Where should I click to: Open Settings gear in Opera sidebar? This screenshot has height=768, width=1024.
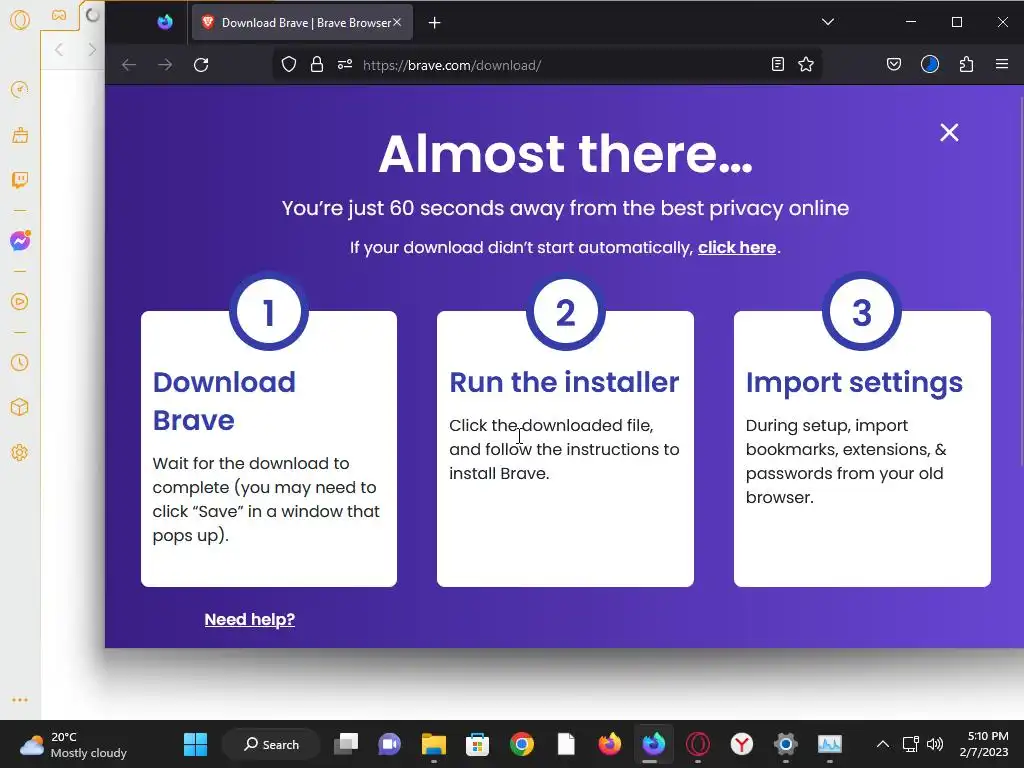coord(20,452)
